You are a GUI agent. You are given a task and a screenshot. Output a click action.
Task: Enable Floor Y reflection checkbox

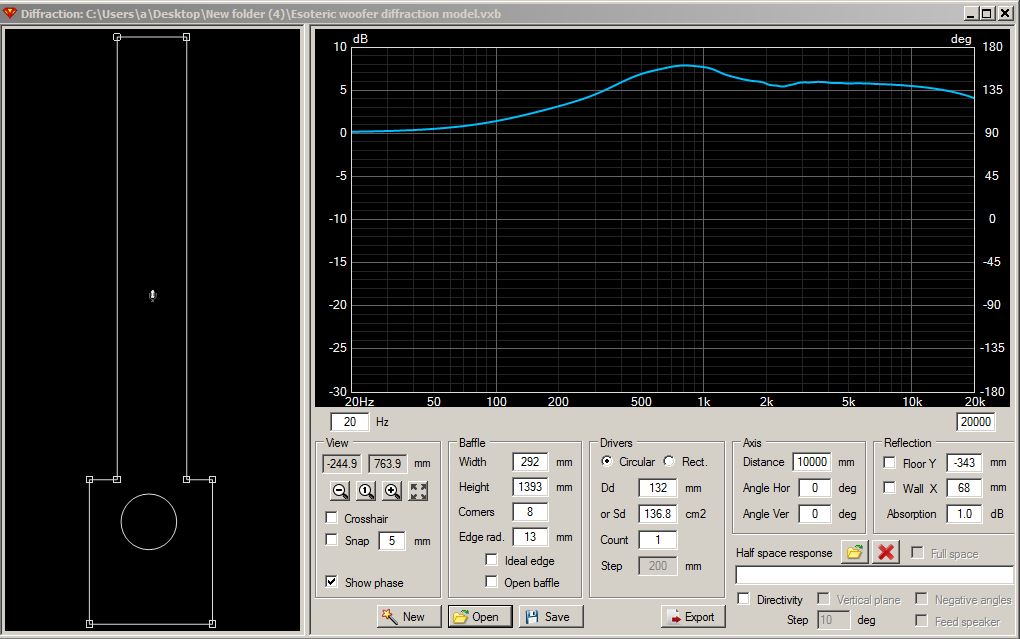click(x=889, y=463)
